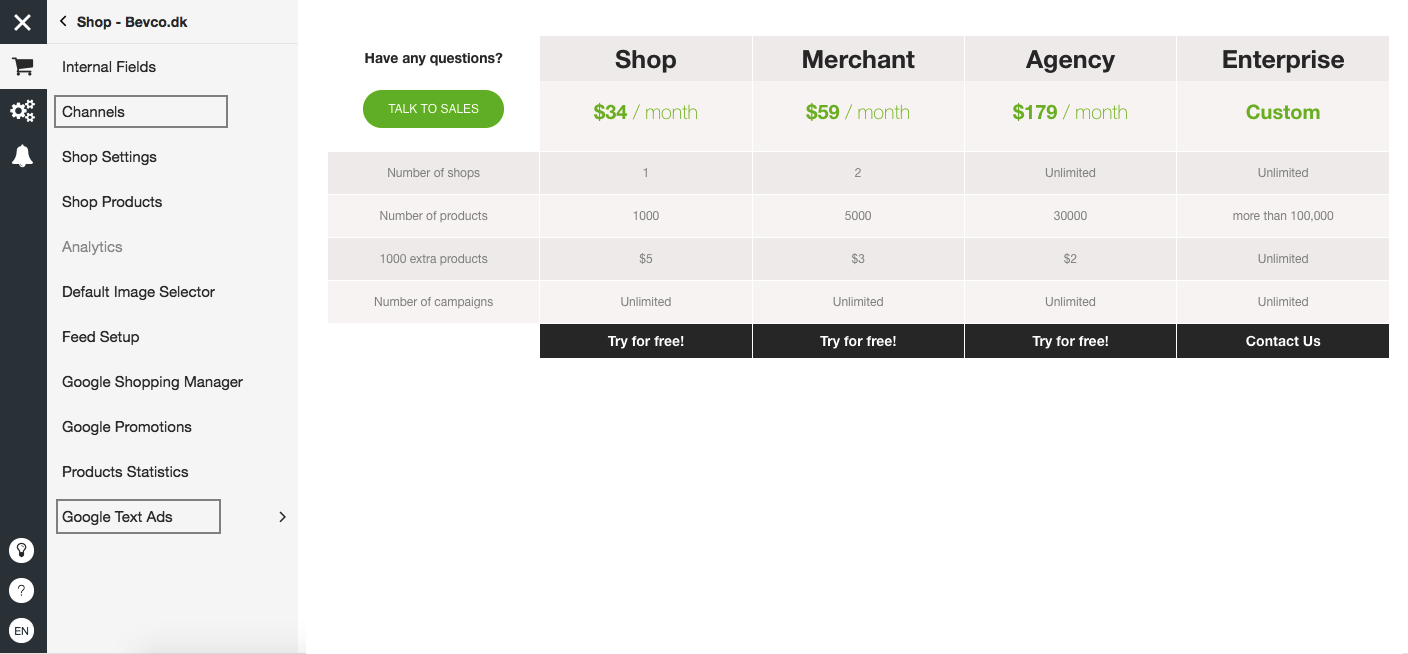
Task: Go back using Shop - Bevco.dk arrow
Action: (64, 21)
